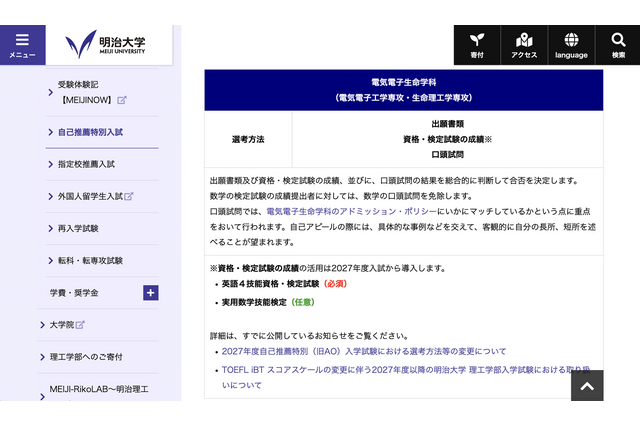640x426 pixels.
Task: Open 電気電子生命学科のアドミッション・ポリシー link
Action: tap(351, 211)
